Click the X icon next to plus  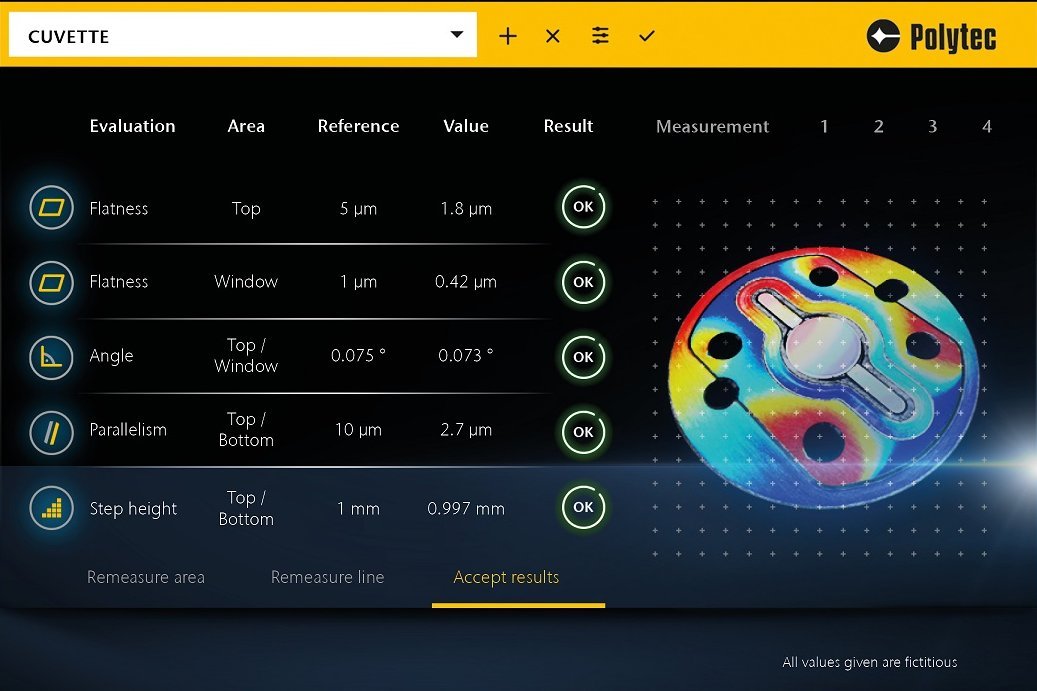click(x=553, y=36)
